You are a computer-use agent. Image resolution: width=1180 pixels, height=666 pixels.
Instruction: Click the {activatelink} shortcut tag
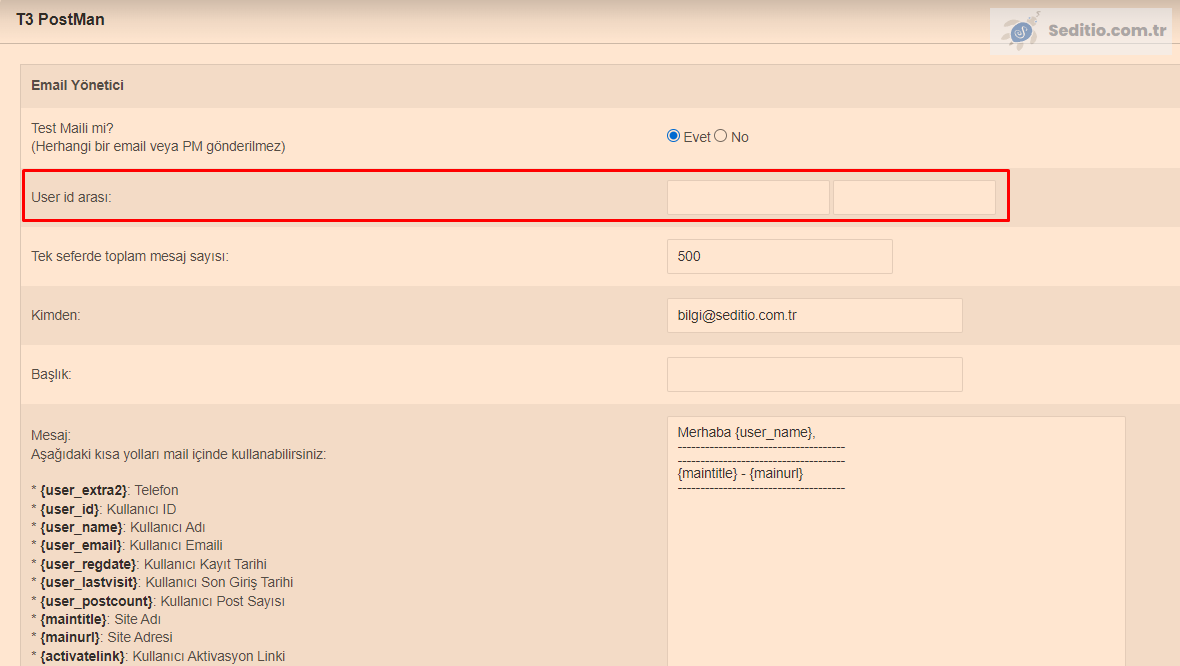pyautogui.click(x=82, y=656)
